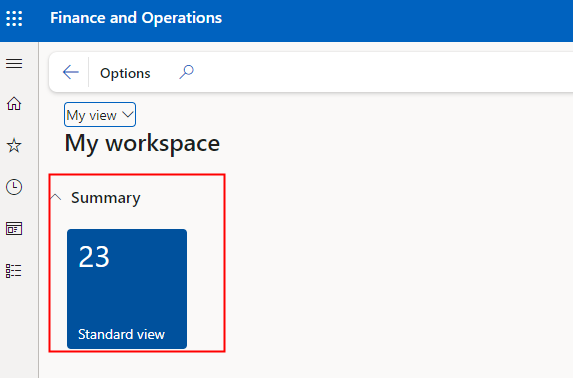
Task: Open Favorites star icon in sidebar
Action: coord(14,145)
